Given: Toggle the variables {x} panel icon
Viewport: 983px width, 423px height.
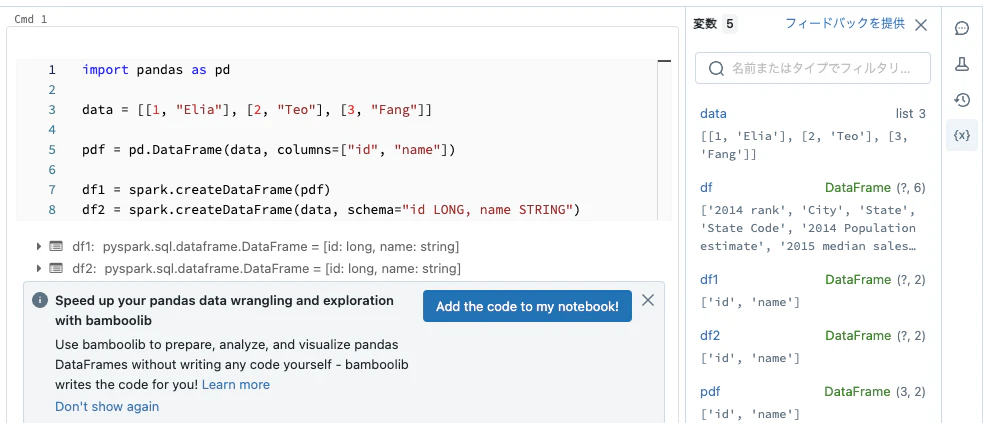Looking at the screenshot, I should click(x=962, y=135).
